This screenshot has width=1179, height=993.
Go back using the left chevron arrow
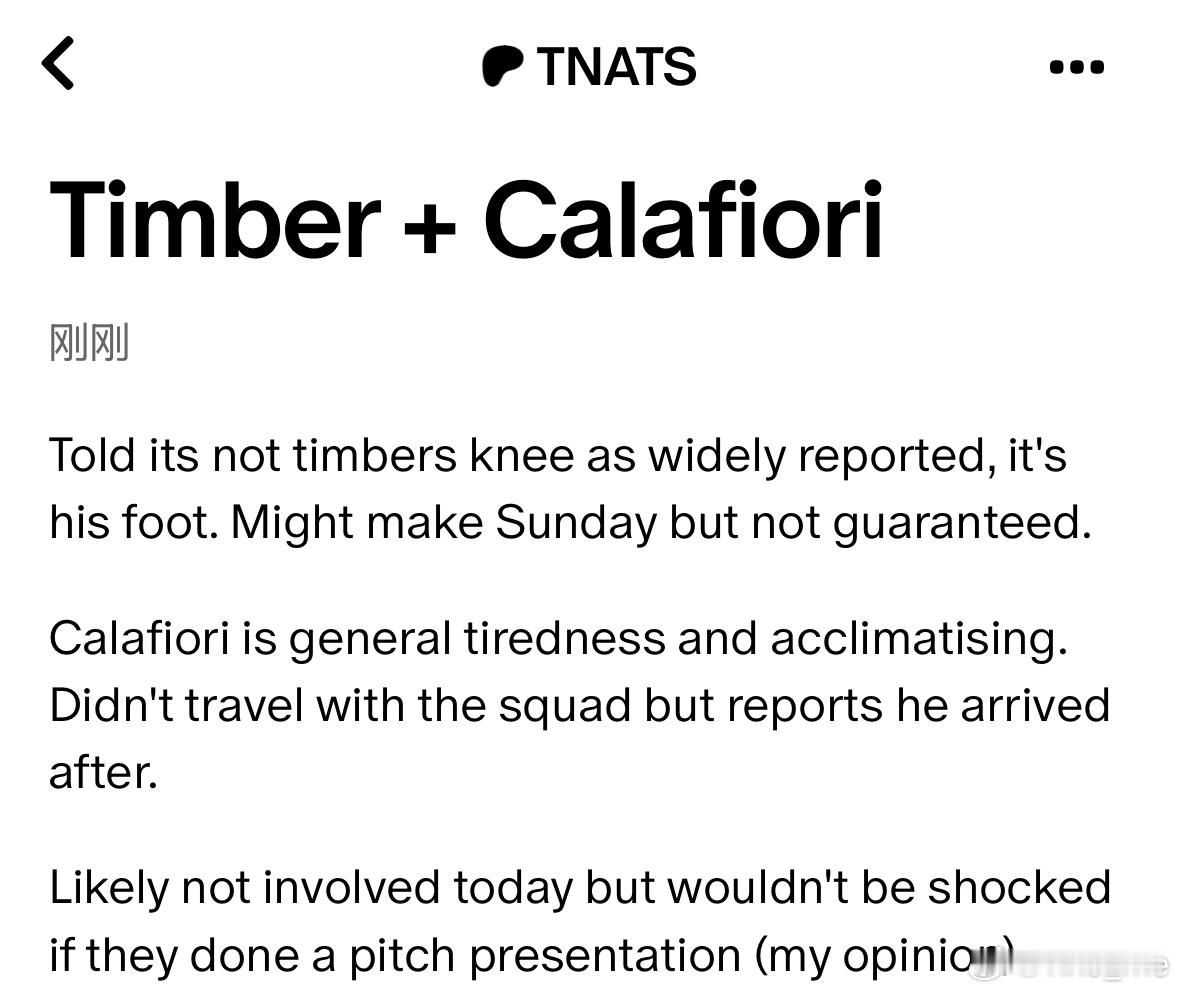(58, 64)
